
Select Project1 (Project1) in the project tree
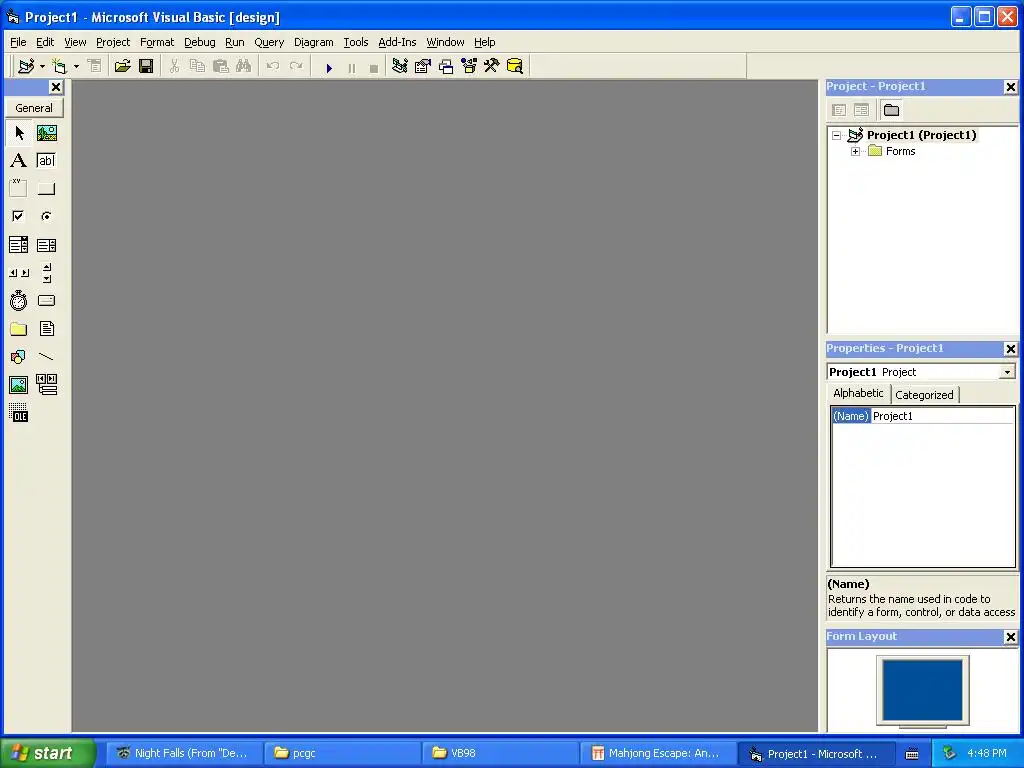921,135
